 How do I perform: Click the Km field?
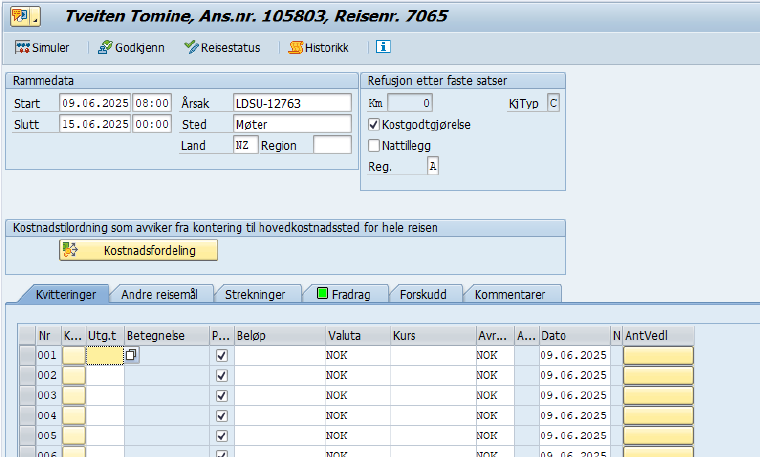click(410, 103)
